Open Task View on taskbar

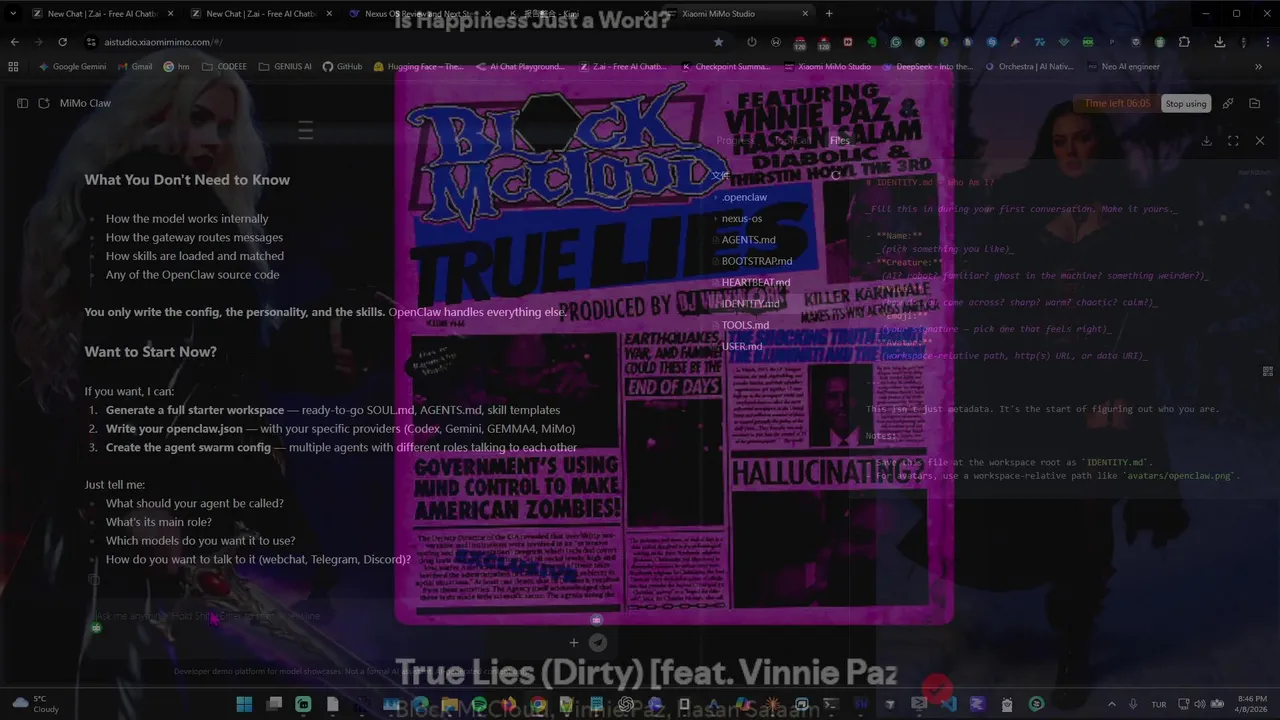[274, 704]
